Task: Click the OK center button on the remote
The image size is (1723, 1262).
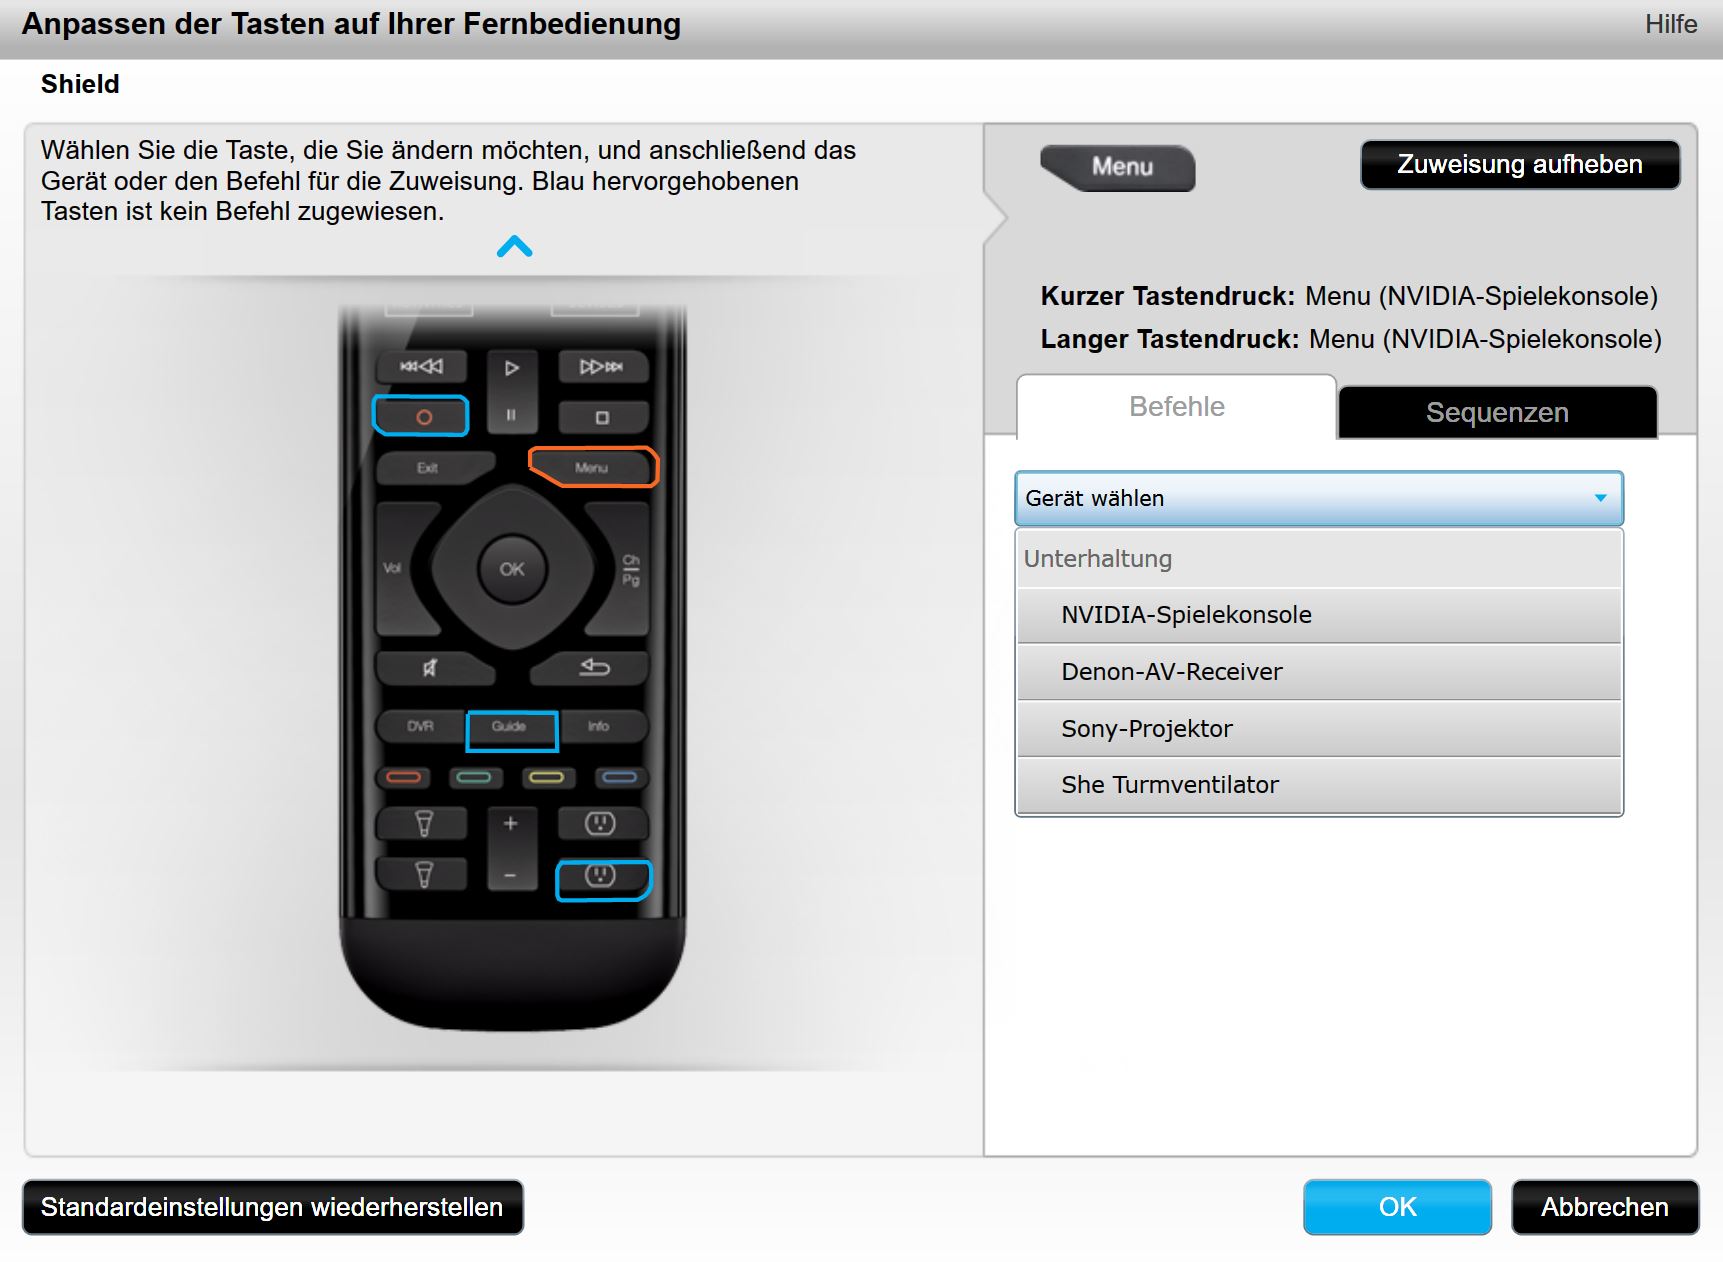Action: (512, 569)
